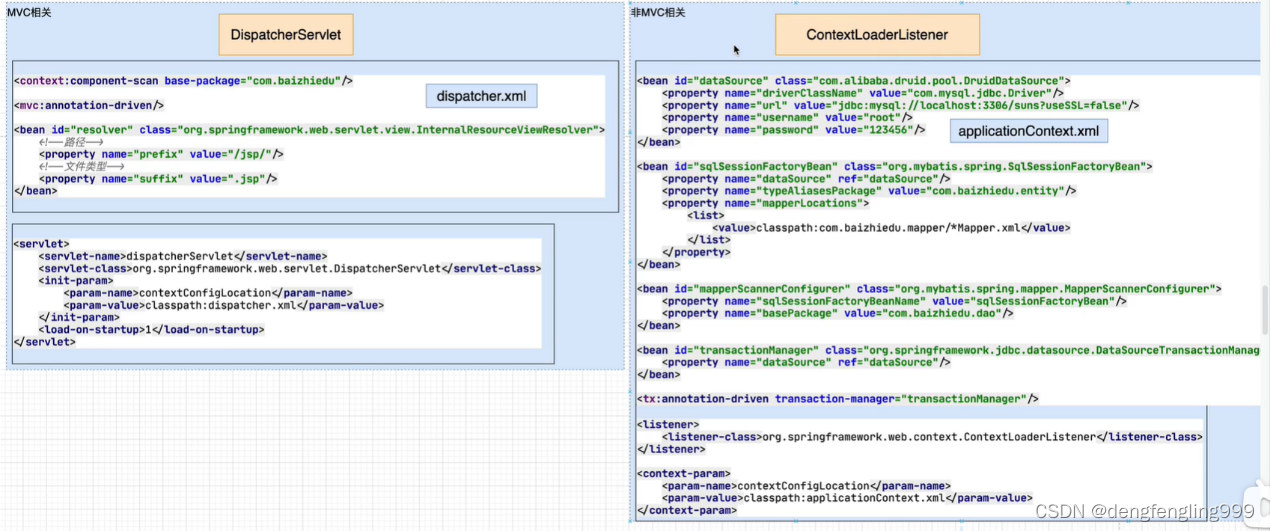Image resolution: width=1270 pixels, height=531 pixels.
Task: Click the bean id="mapperScannerConfigurer" line
Action: click(930, 289)
